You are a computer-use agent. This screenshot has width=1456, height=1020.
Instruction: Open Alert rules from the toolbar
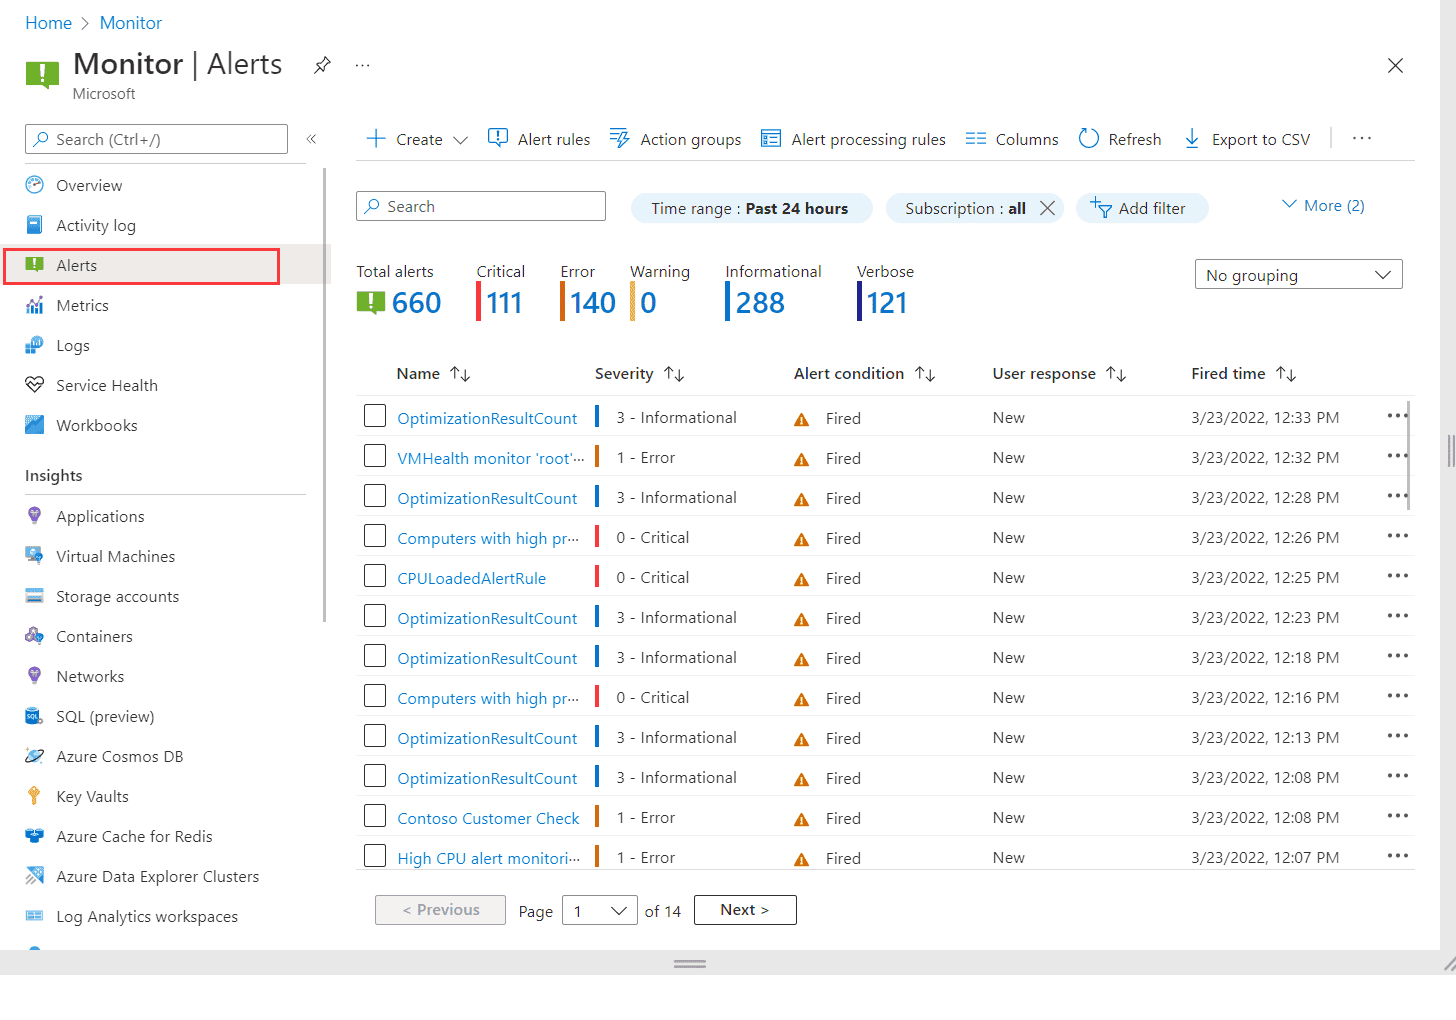point(539,139)
